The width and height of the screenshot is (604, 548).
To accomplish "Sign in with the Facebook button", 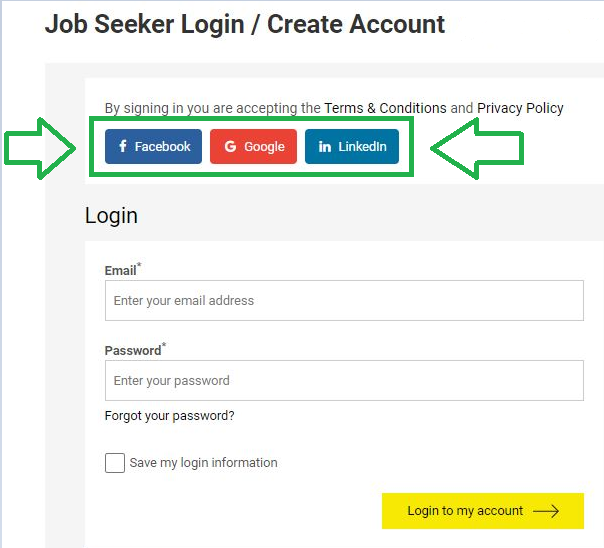I will (x=153, y=147).
